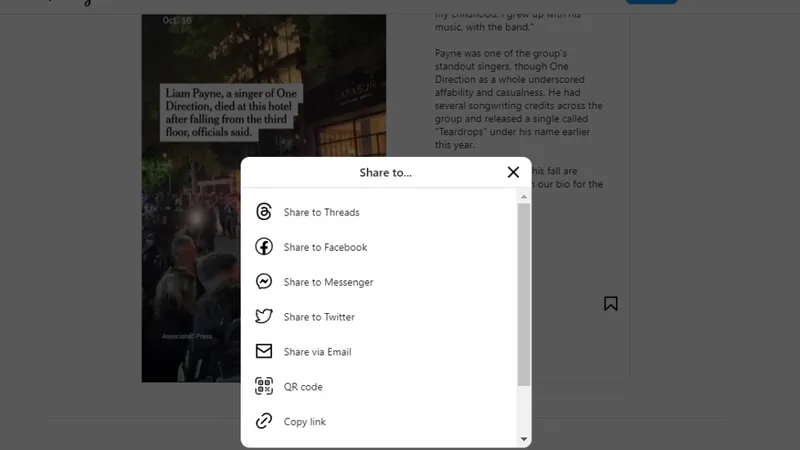Click the Threads logo icon
Image resolution: width=800 pixels, height=450 pixels.
(x=264, y=212)
